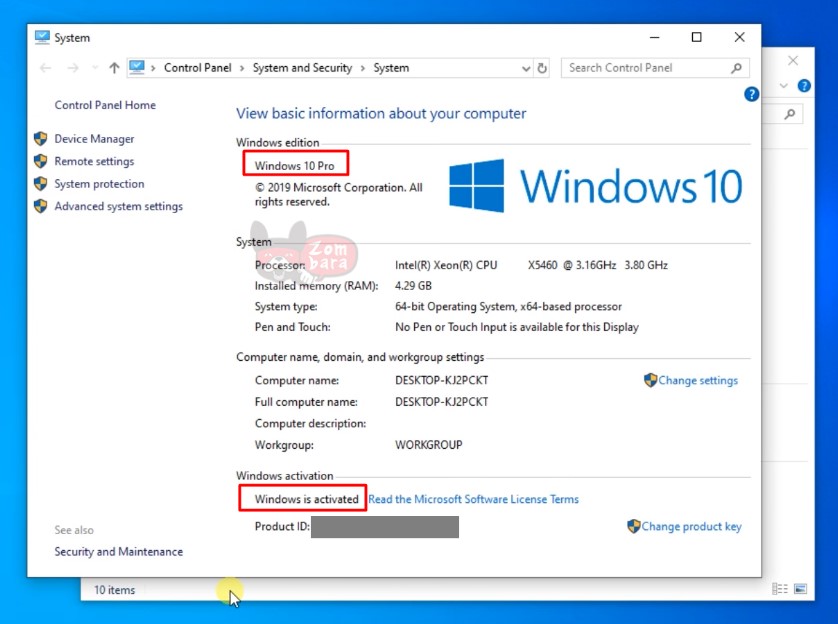Screen dimensions: 838x624
Task: Click the Device Manager shield icon
Action: tap(41, 139)
